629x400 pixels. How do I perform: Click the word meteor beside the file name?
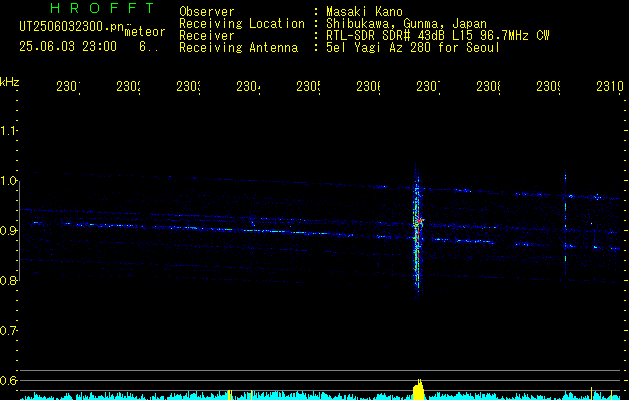145,32
